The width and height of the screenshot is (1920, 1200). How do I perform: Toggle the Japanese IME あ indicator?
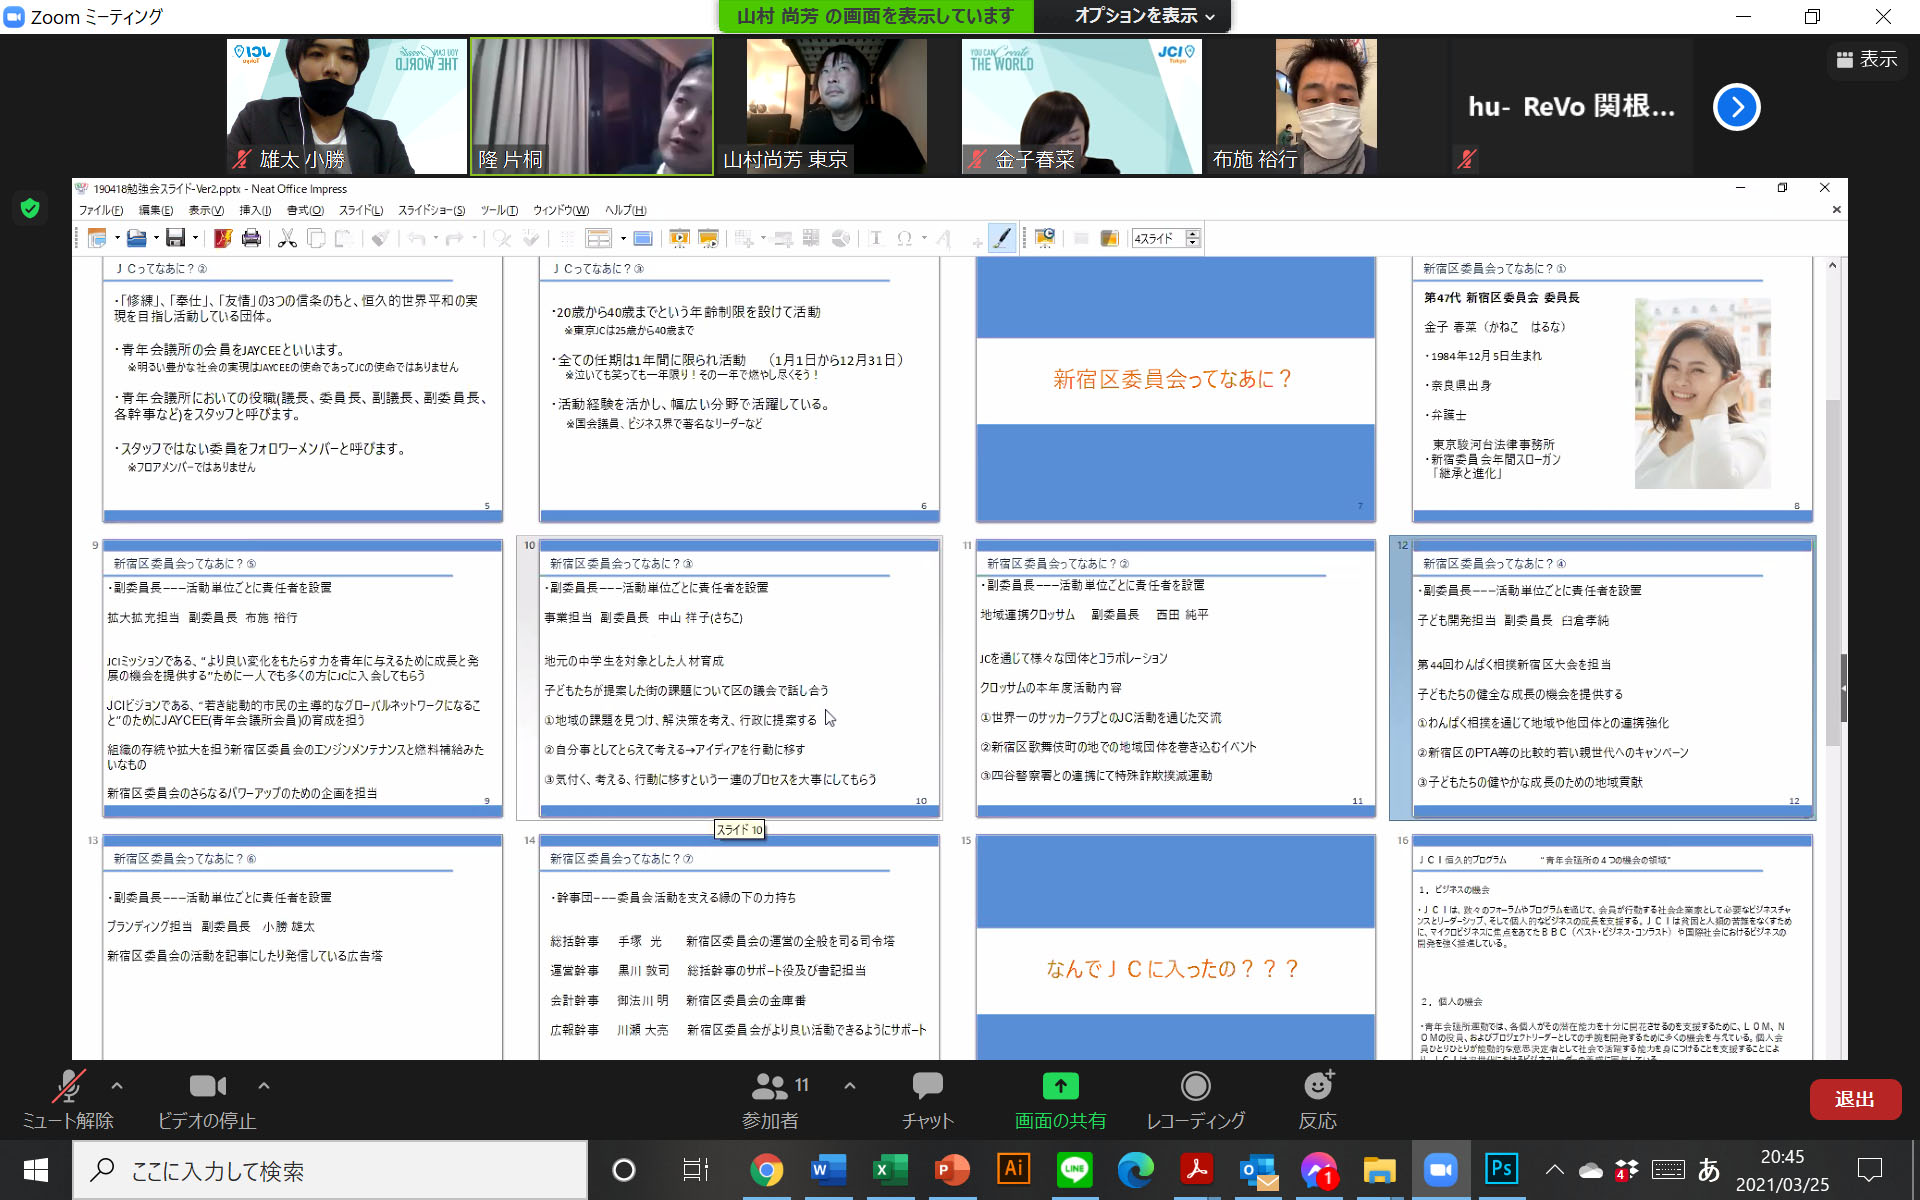point(1709,1169)
